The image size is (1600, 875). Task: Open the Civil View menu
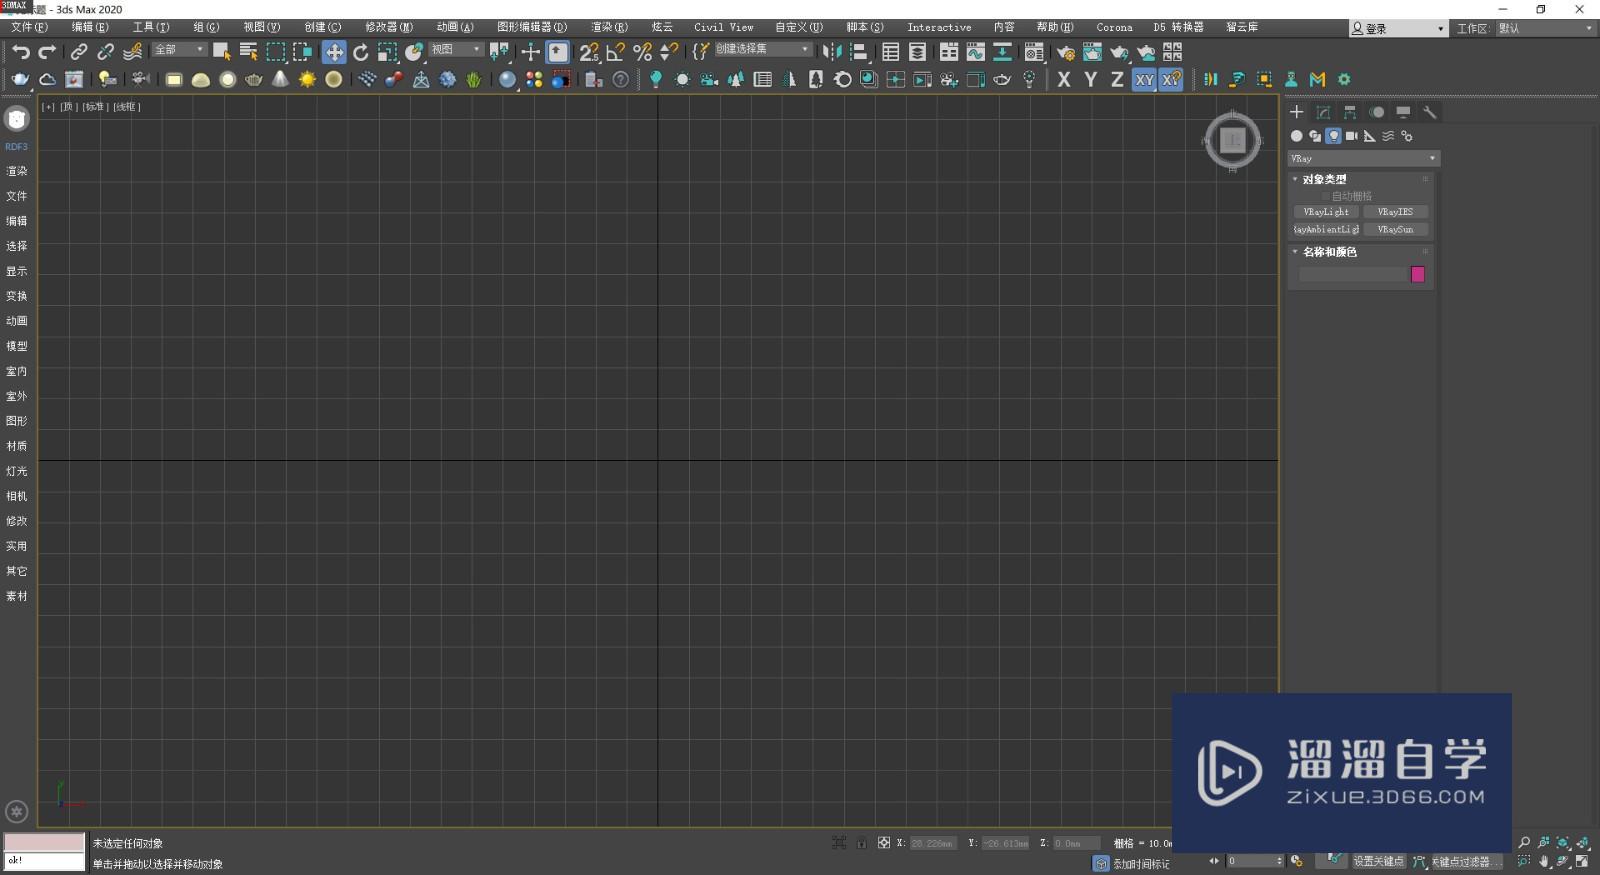pos(724,27)
